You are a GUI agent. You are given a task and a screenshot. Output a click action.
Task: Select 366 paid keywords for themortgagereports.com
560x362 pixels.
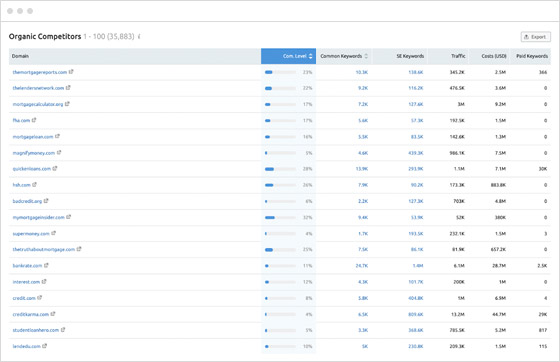543,72
